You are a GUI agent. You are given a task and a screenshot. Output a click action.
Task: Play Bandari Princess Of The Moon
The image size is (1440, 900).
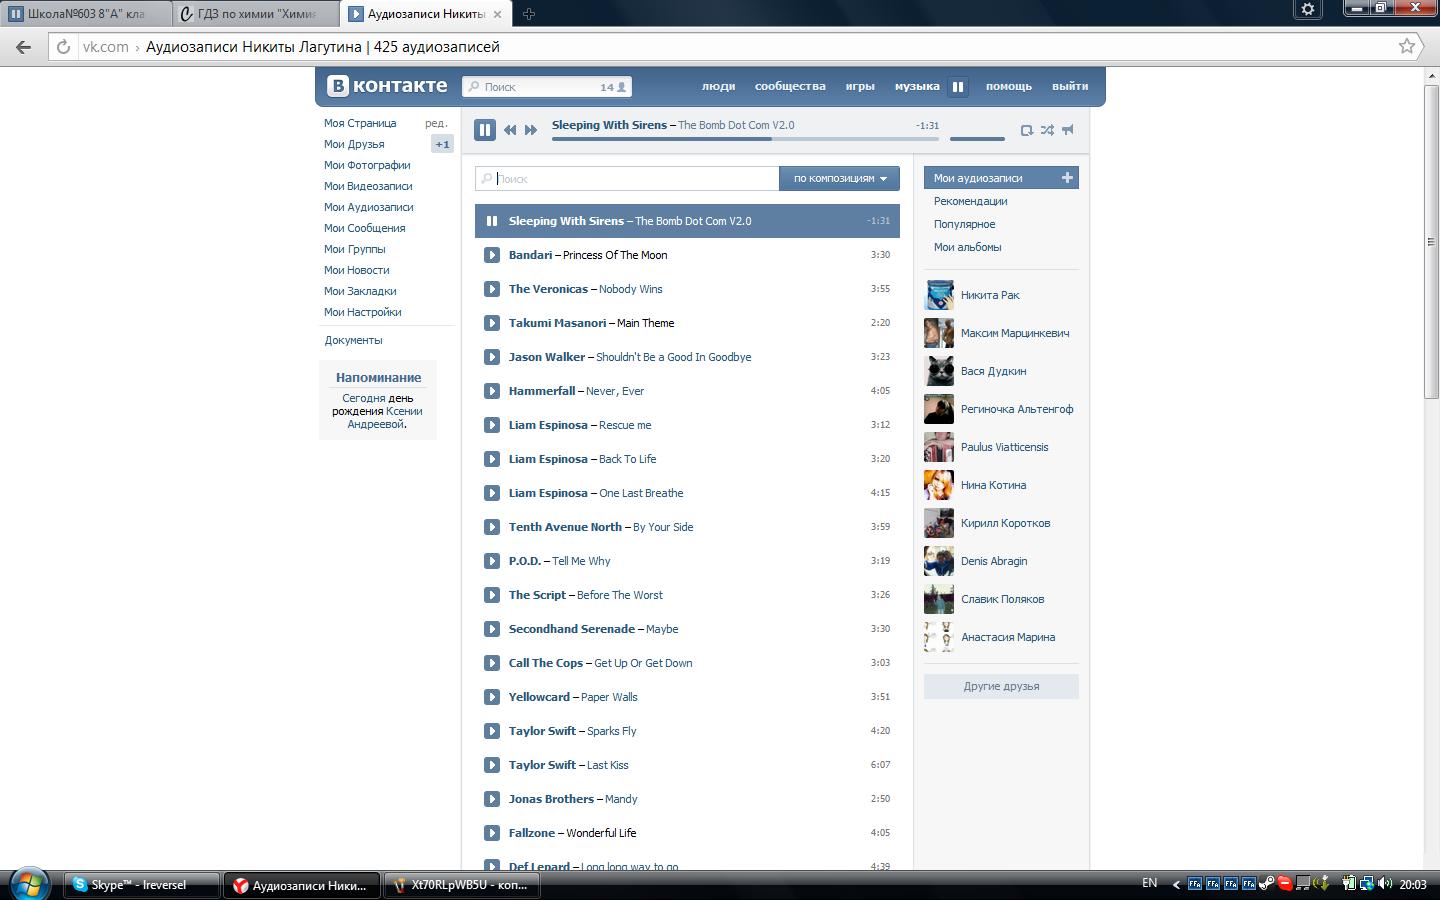coord(492,255)
